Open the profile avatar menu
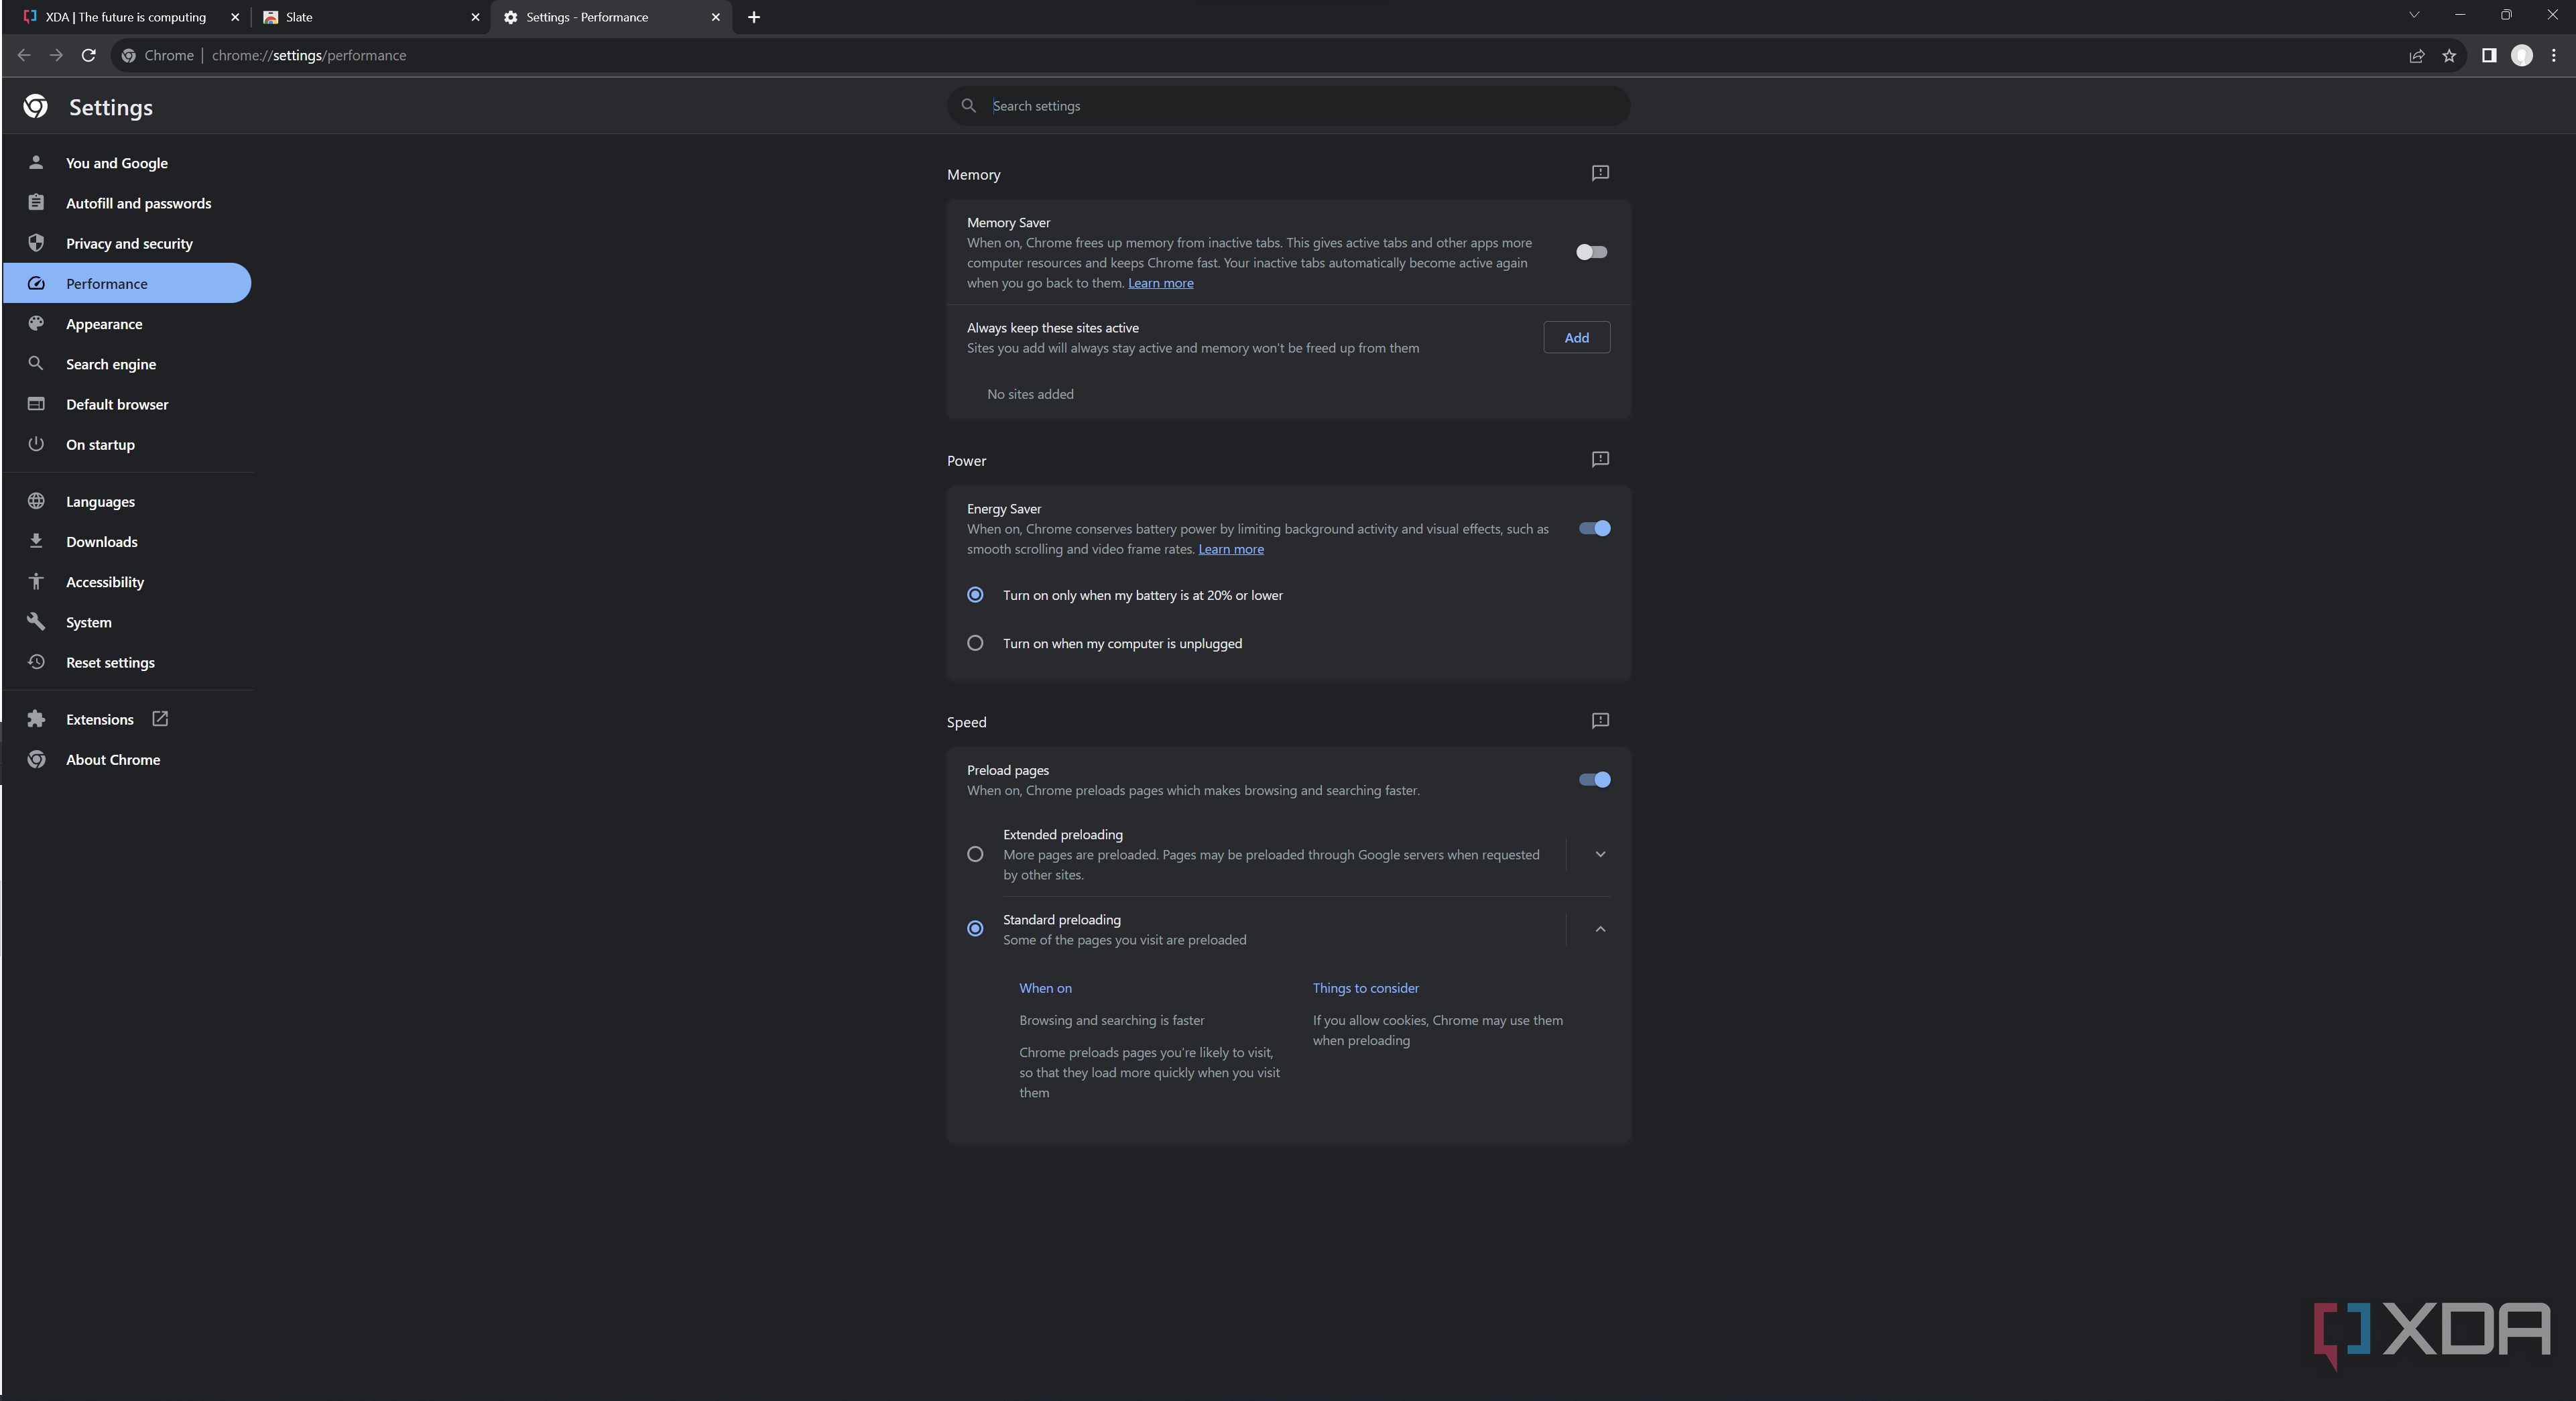Viewport: 2576px width, 1401px height. tap(2522, 55)
